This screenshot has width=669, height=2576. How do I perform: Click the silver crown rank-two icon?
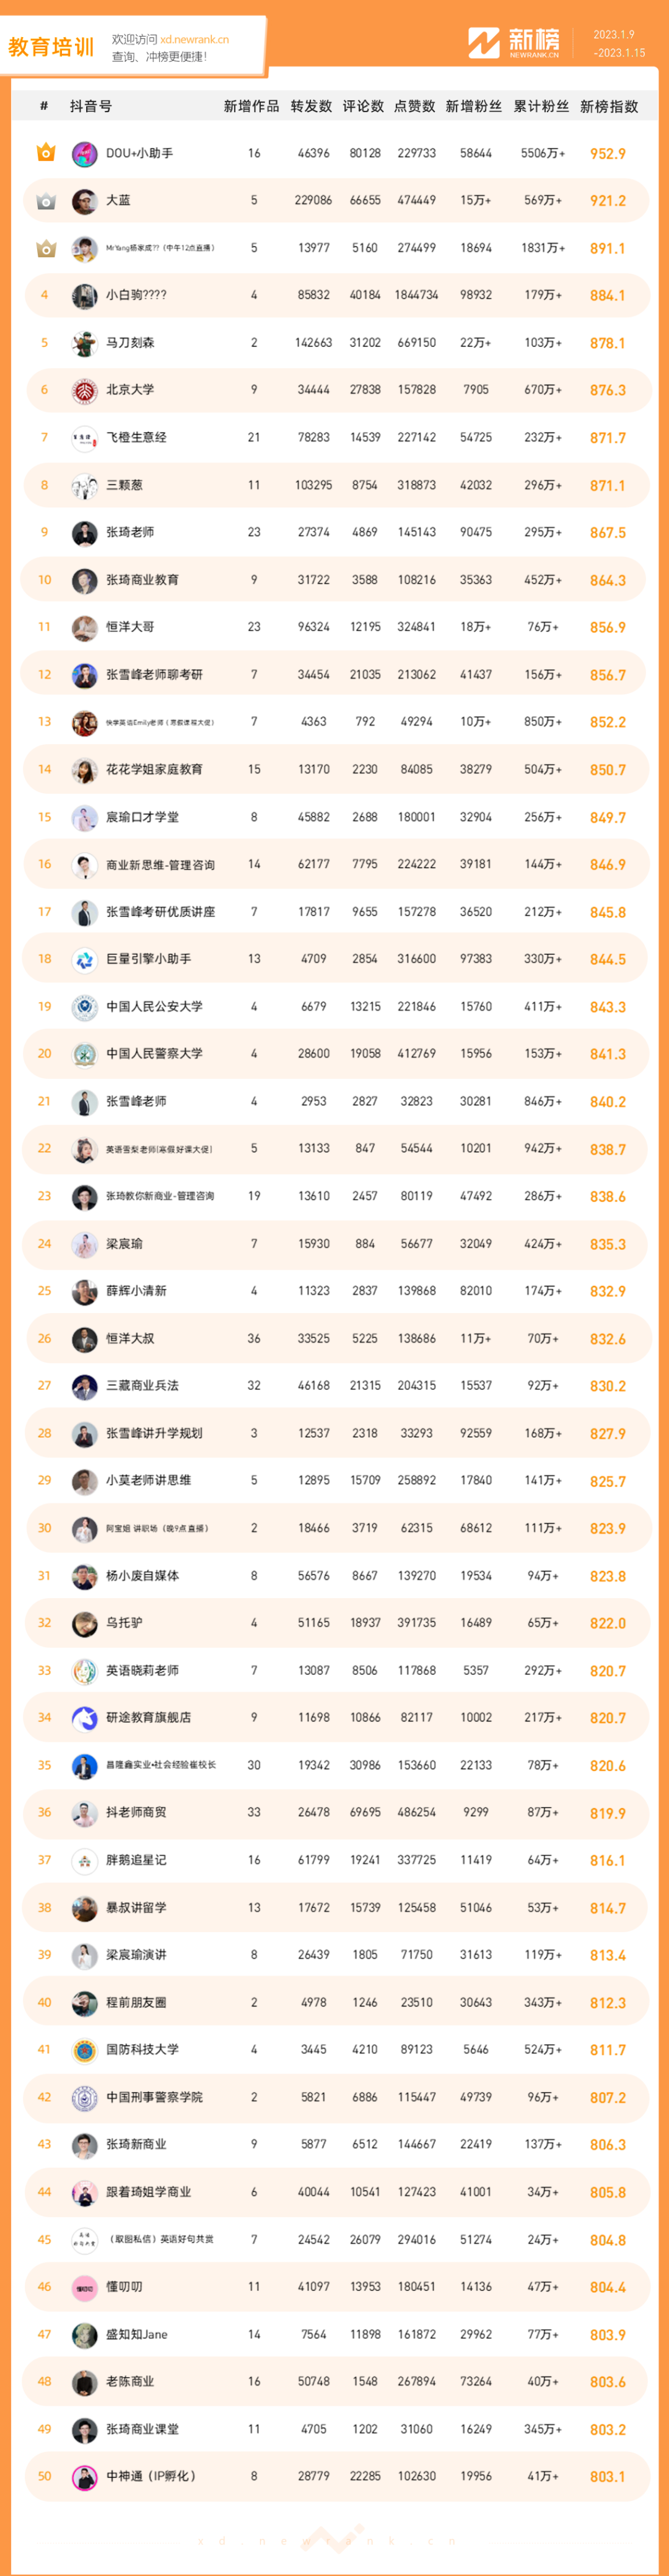coord(45,201)
